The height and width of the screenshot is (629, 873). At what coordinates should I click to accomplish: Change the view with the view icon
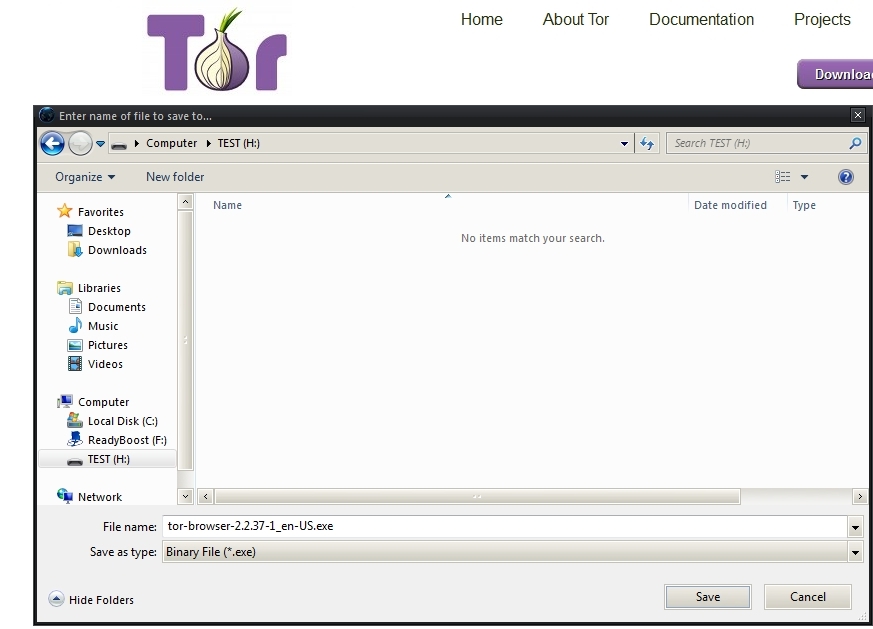pos(782,177)
